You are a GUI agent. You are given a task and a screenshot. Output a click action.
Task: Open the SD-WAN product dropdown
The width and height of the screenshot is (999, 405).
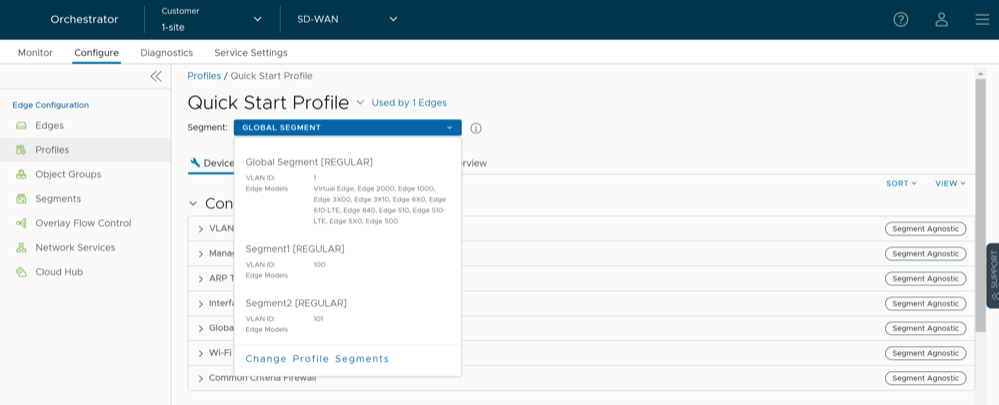click(x=347, y=19)
